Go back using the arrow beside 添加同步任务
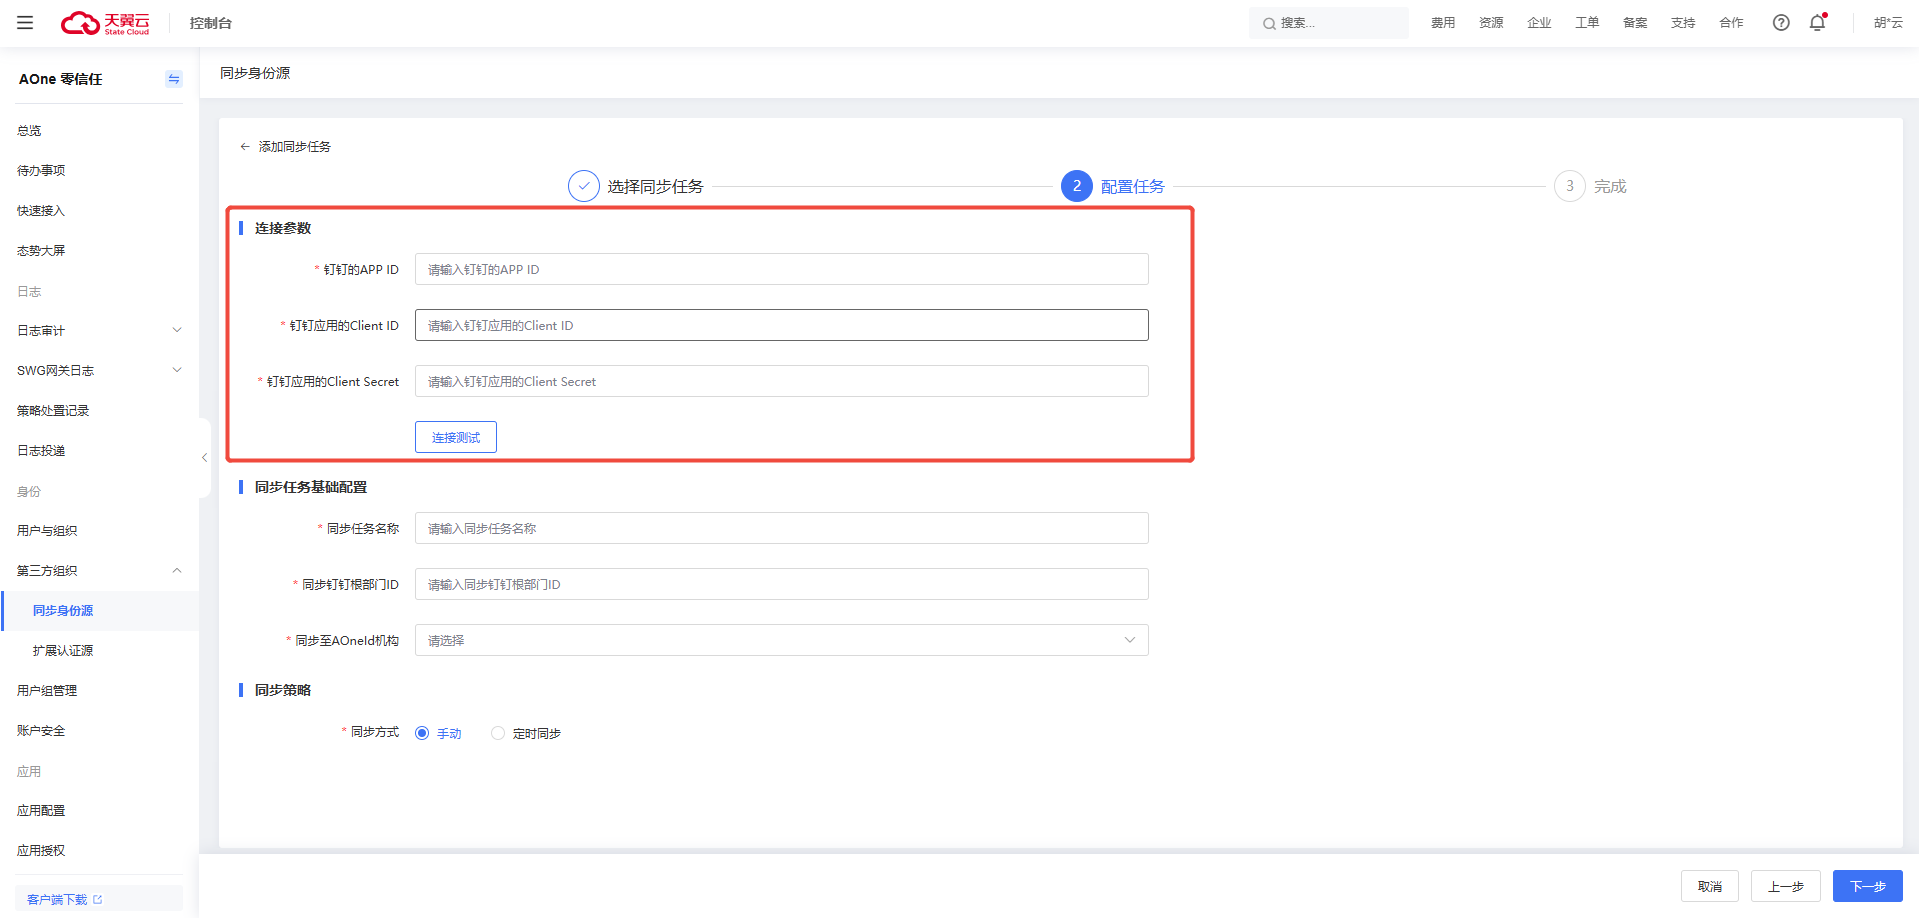Screen dimensions: 1919x918 coord(245,147)
